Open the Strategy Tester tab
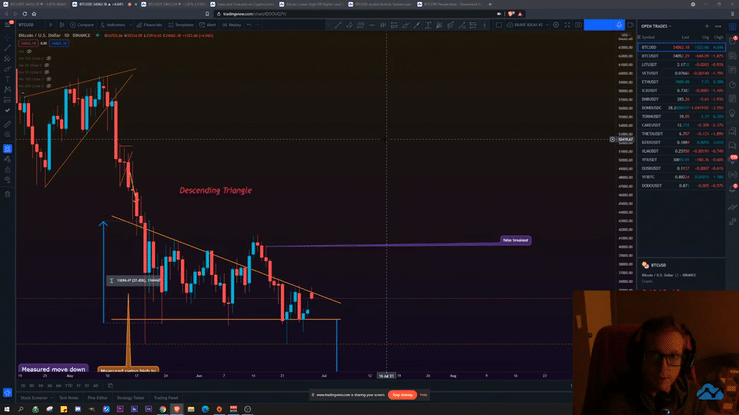 click(x=132, y=398)
